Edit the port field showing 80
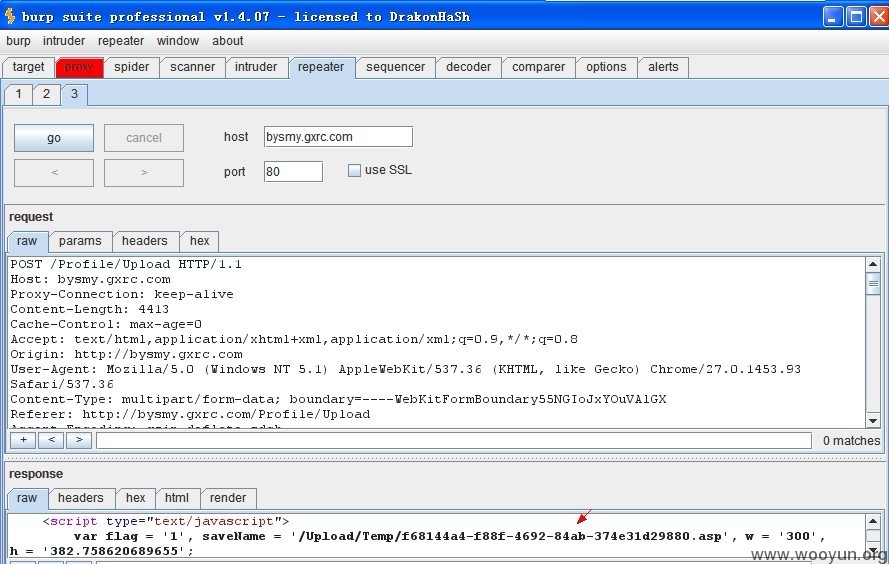 pos(293,171)
